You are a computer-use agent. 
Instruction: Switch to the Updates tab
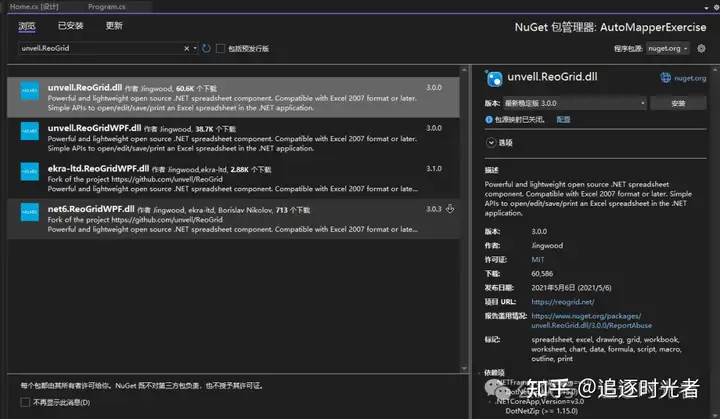(114, 26)
